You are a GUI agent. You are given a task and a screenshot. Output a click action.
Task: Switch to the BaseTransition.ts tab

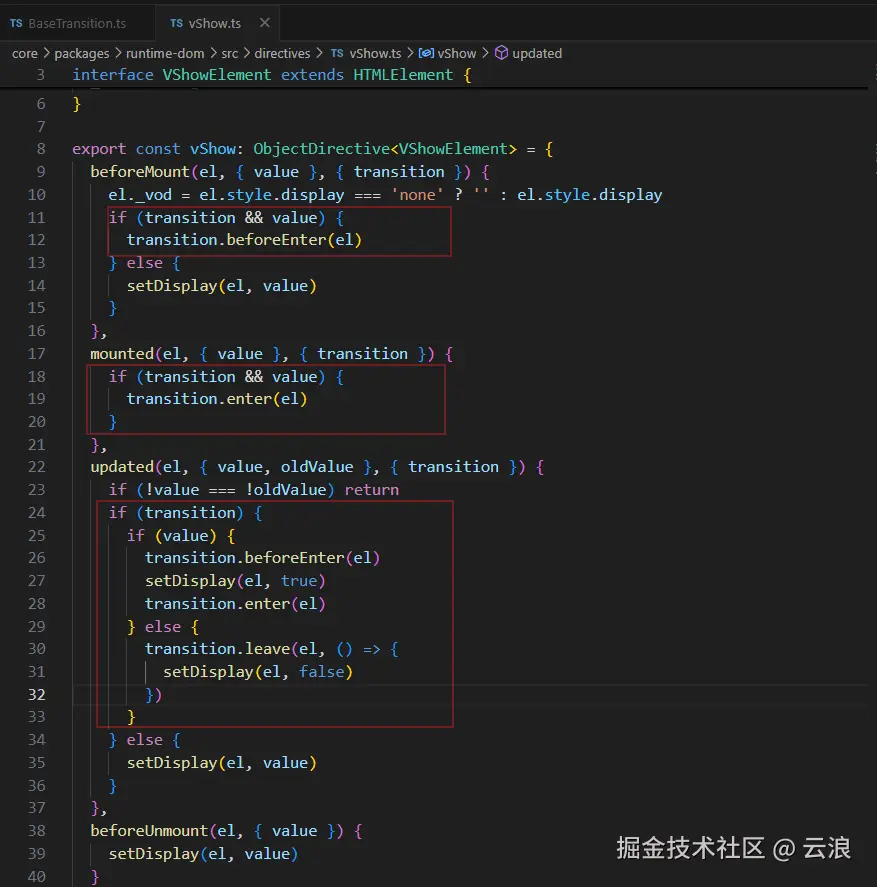click(77, 23)
